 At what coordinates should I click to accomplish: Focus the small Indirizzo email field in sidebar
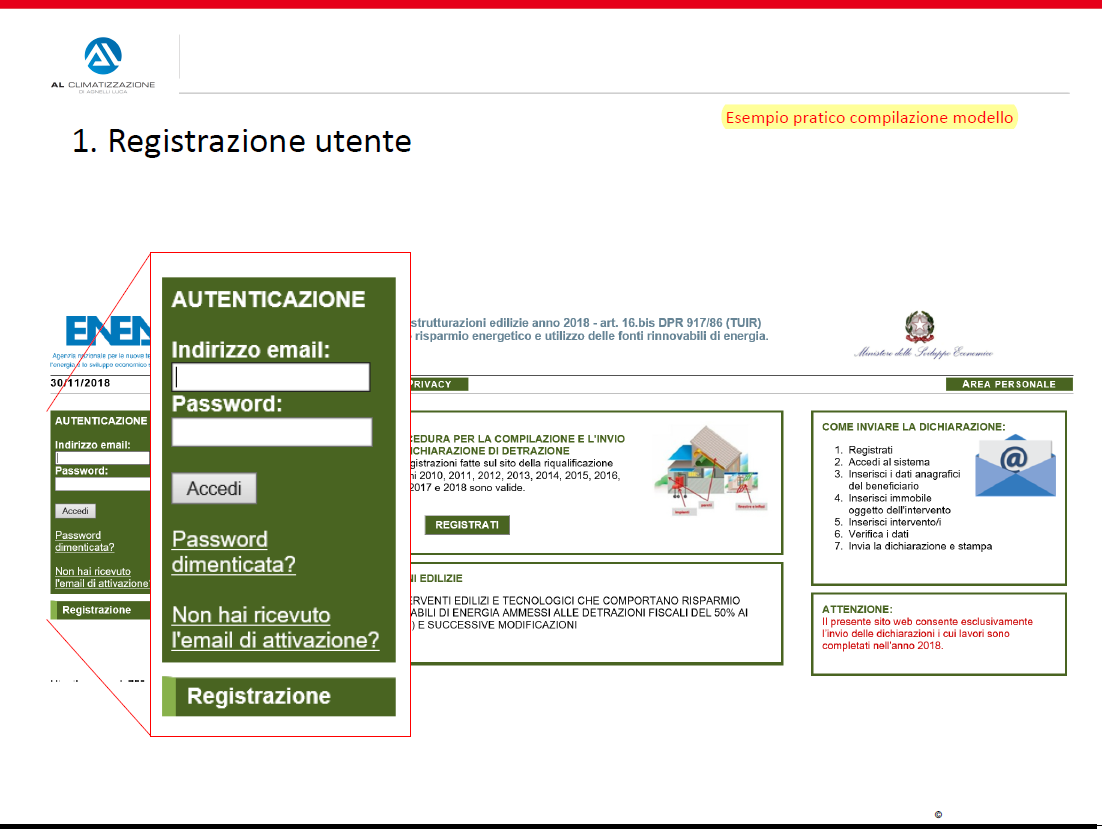tap(103, 458)
